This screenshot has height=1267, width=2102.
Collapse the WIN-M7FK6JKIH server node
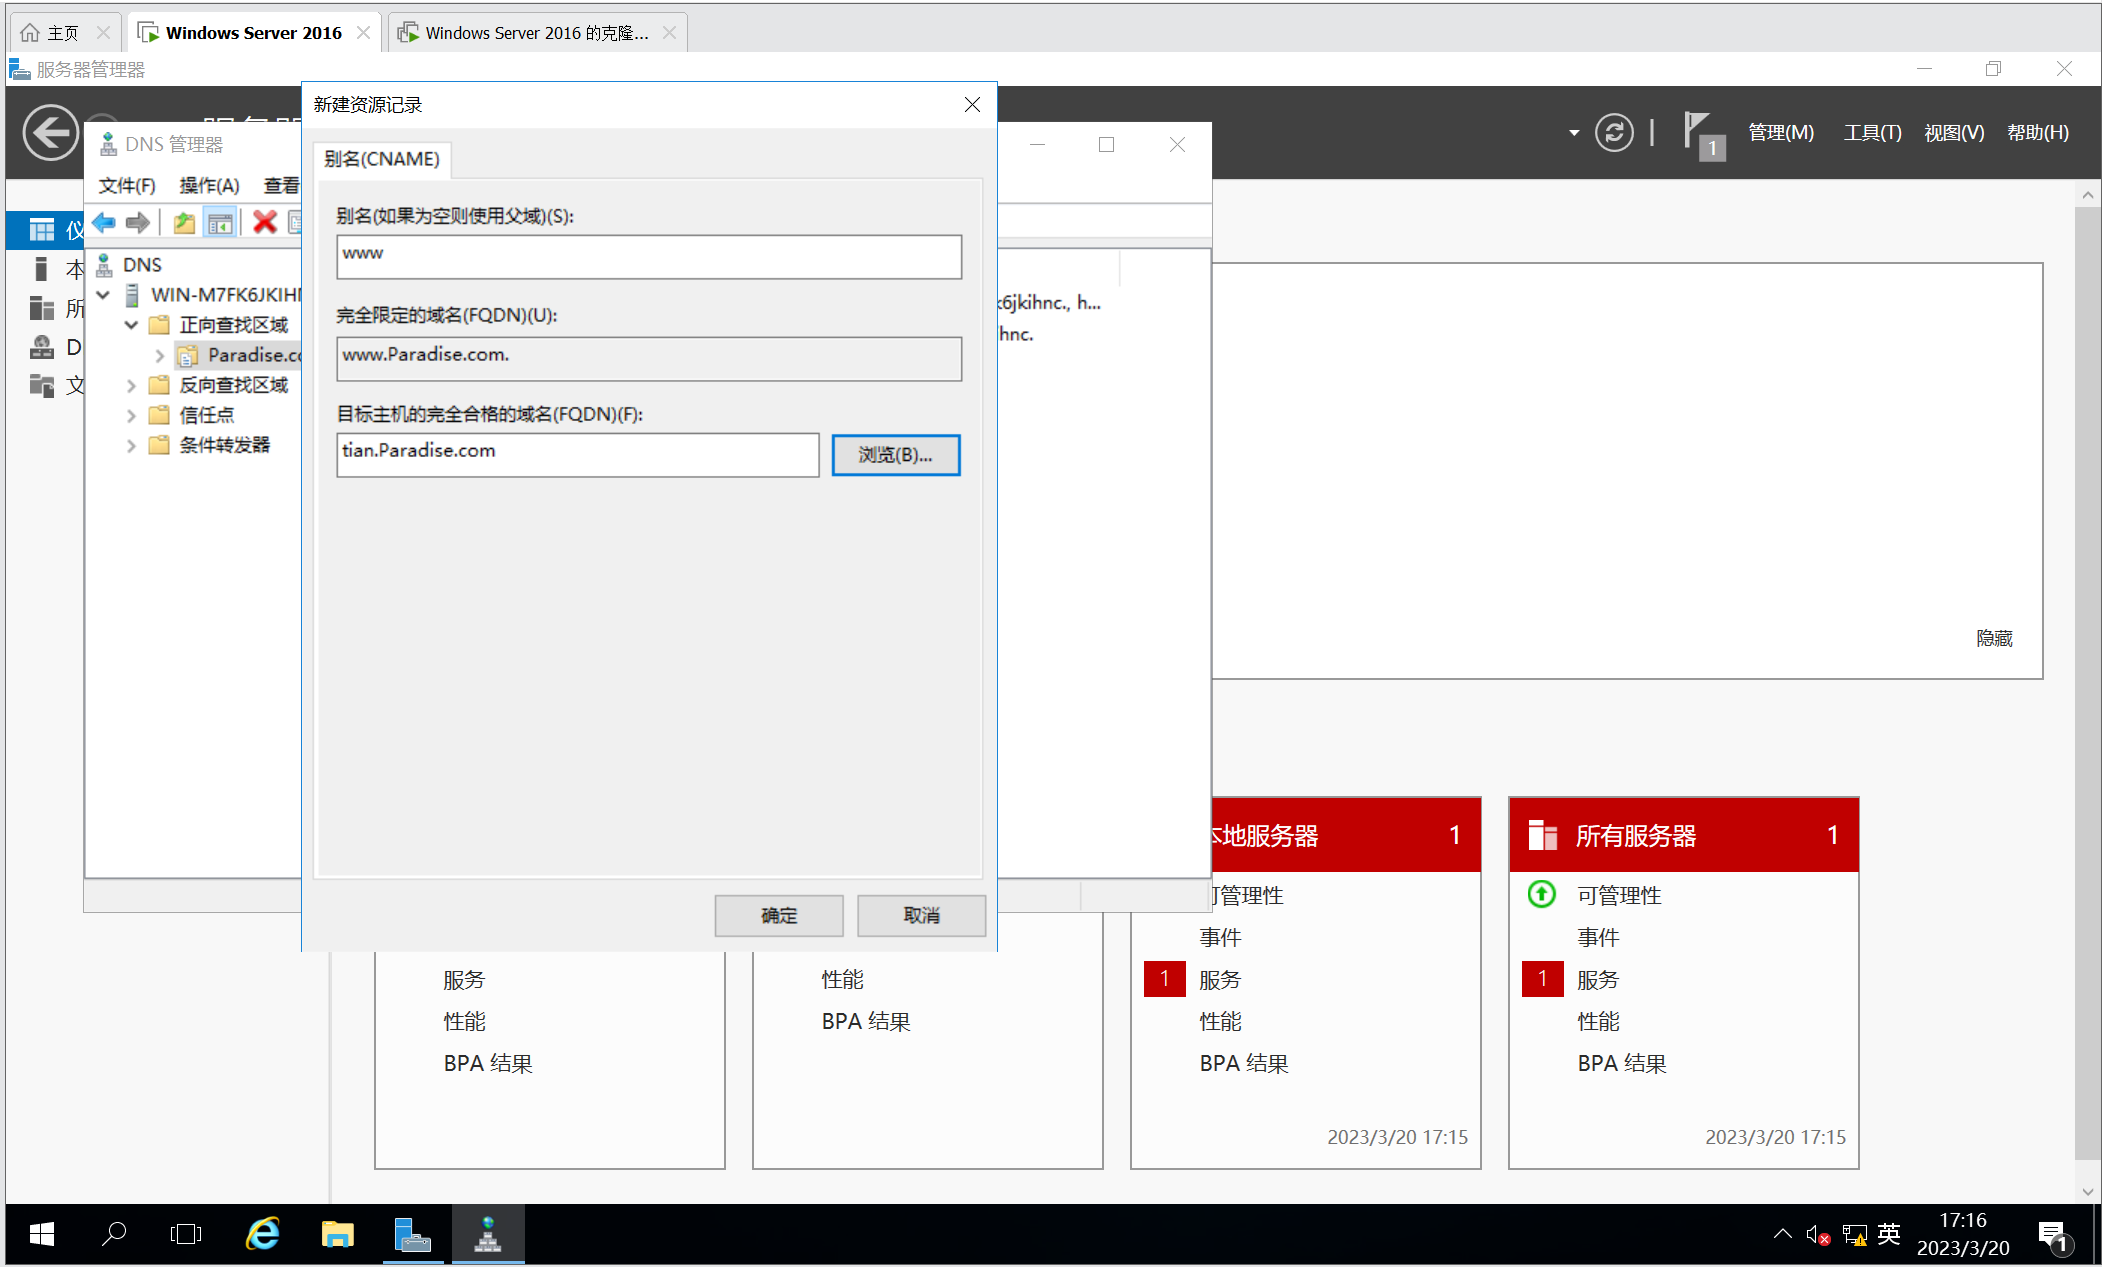point(103,295)
